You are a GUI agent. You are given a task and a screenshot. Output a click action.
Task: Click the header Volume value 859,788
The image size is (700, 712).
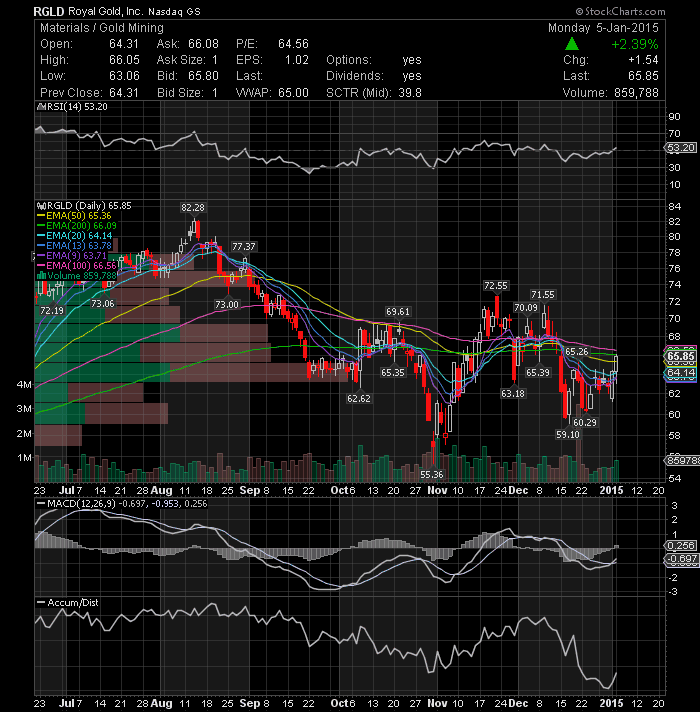click(636, 93)
